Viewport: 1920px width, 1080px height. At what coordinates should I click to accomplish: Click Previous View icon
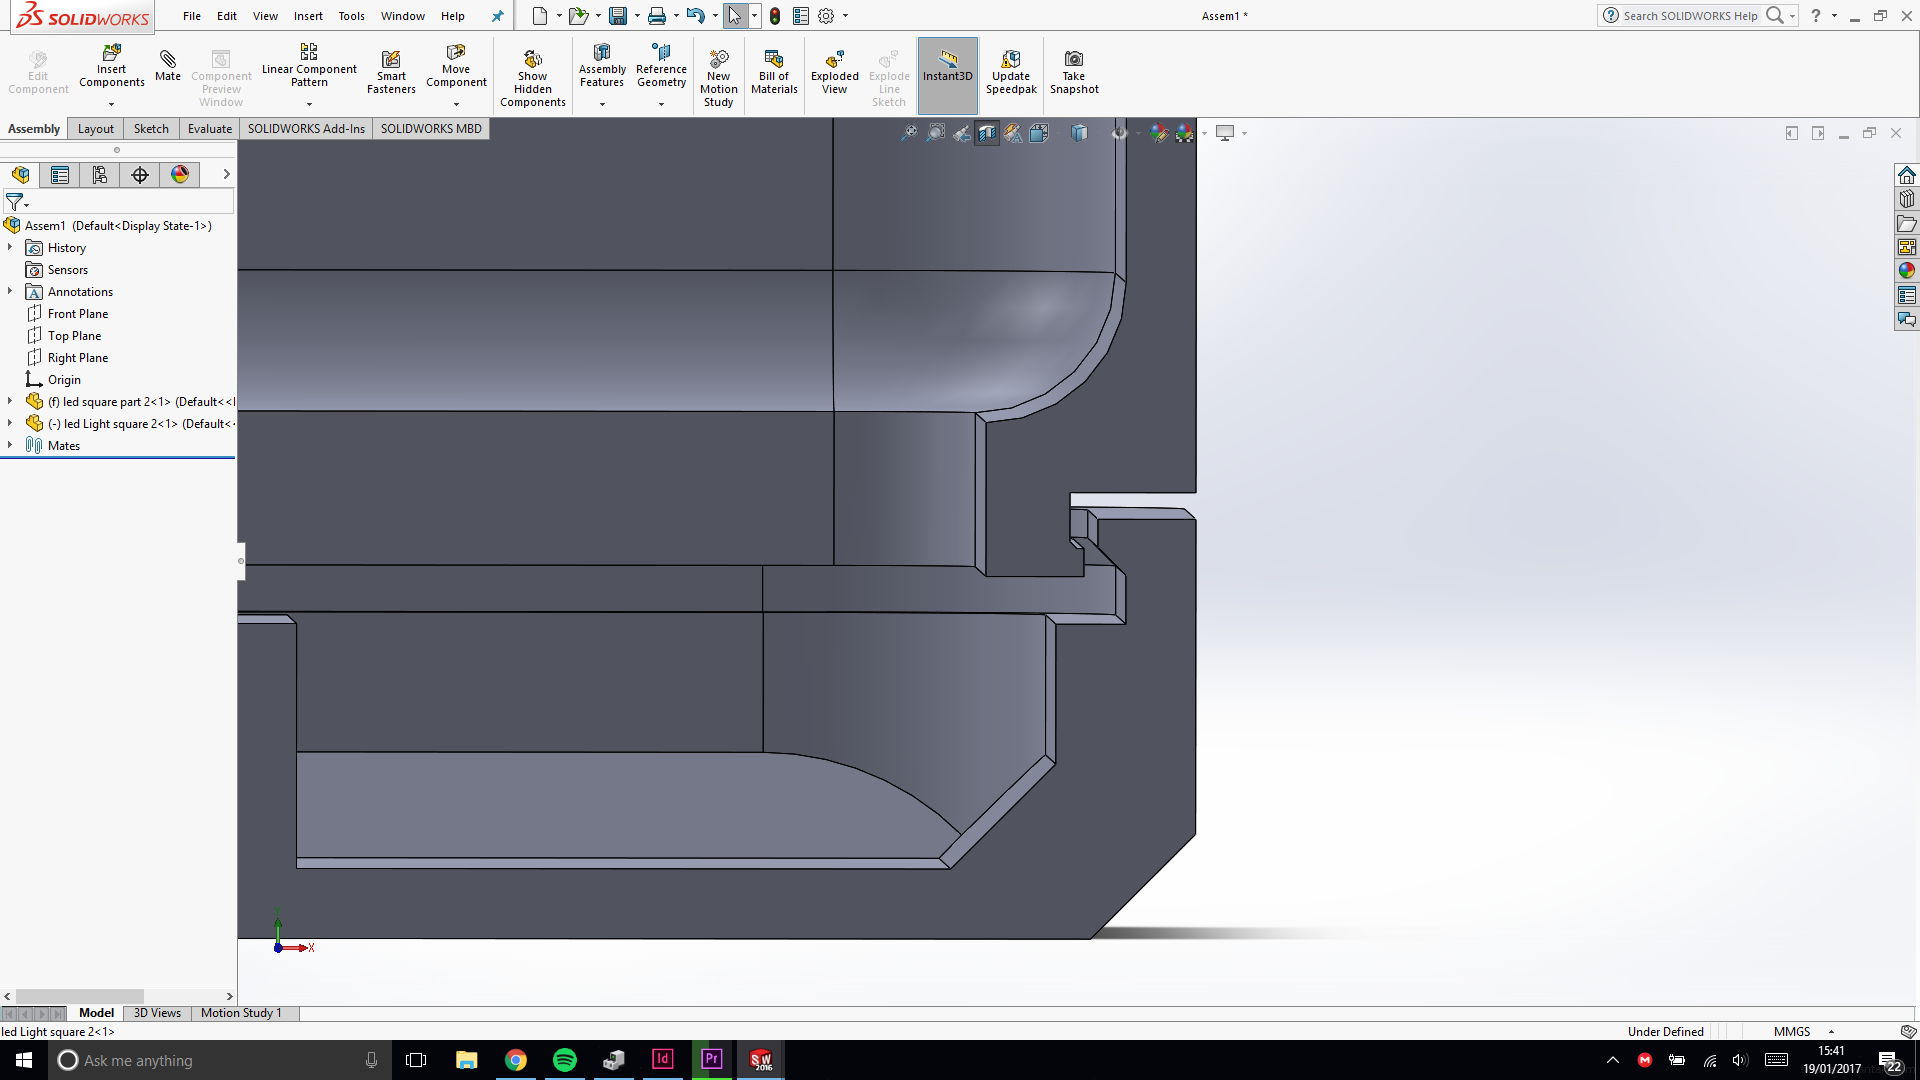(961, 133)
